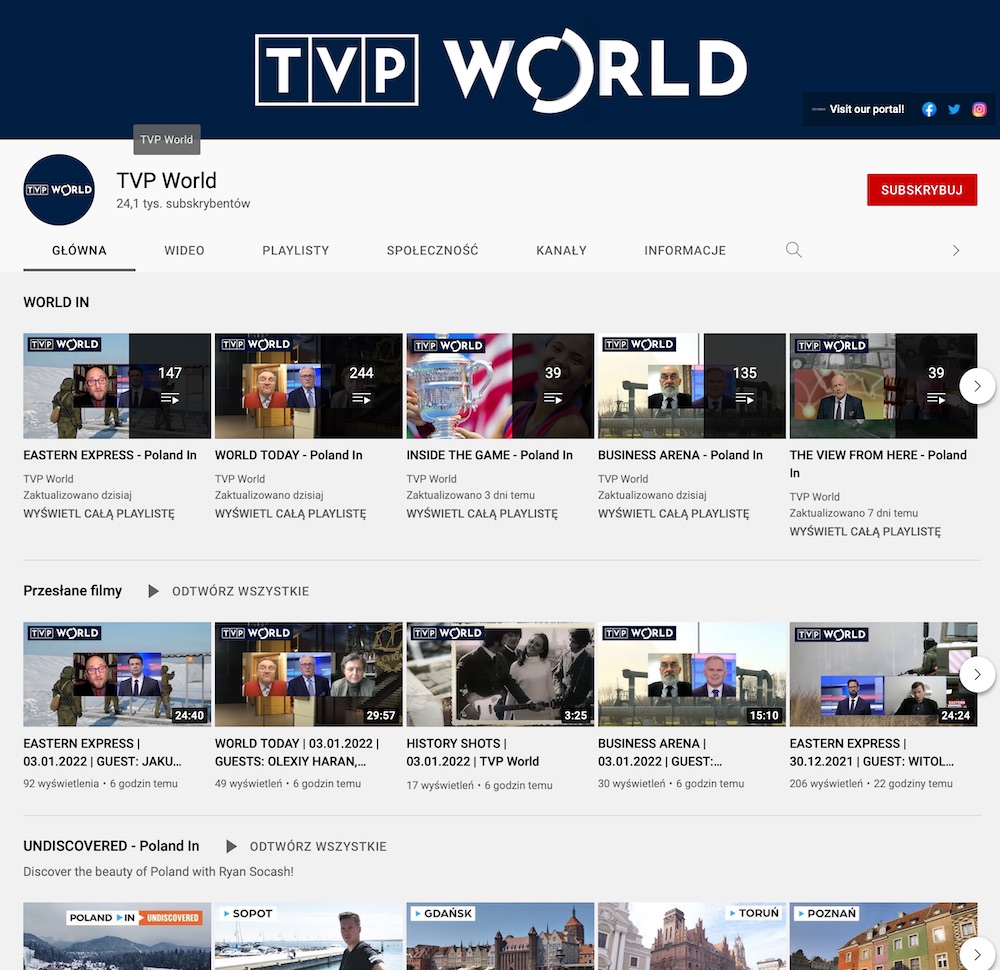This screenshot has height=970, width=1000.
Task: Open BUSINESS ARENA 03.01.2022 video thumbnail
Action: pyautogui.click(x=692, y=674)
